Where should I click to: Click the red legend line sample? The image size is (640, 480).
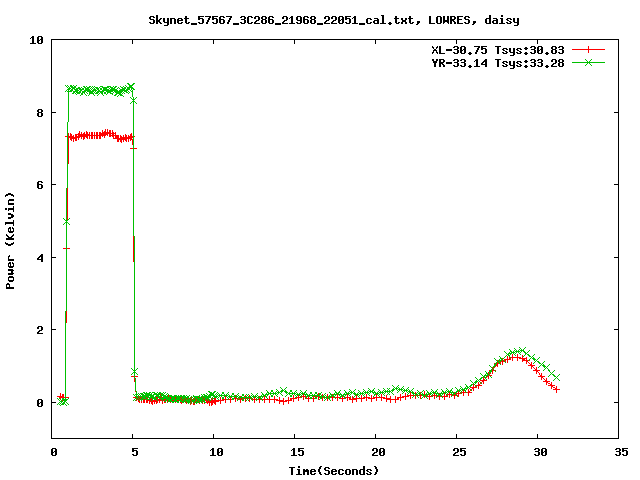tap(588, 50)
